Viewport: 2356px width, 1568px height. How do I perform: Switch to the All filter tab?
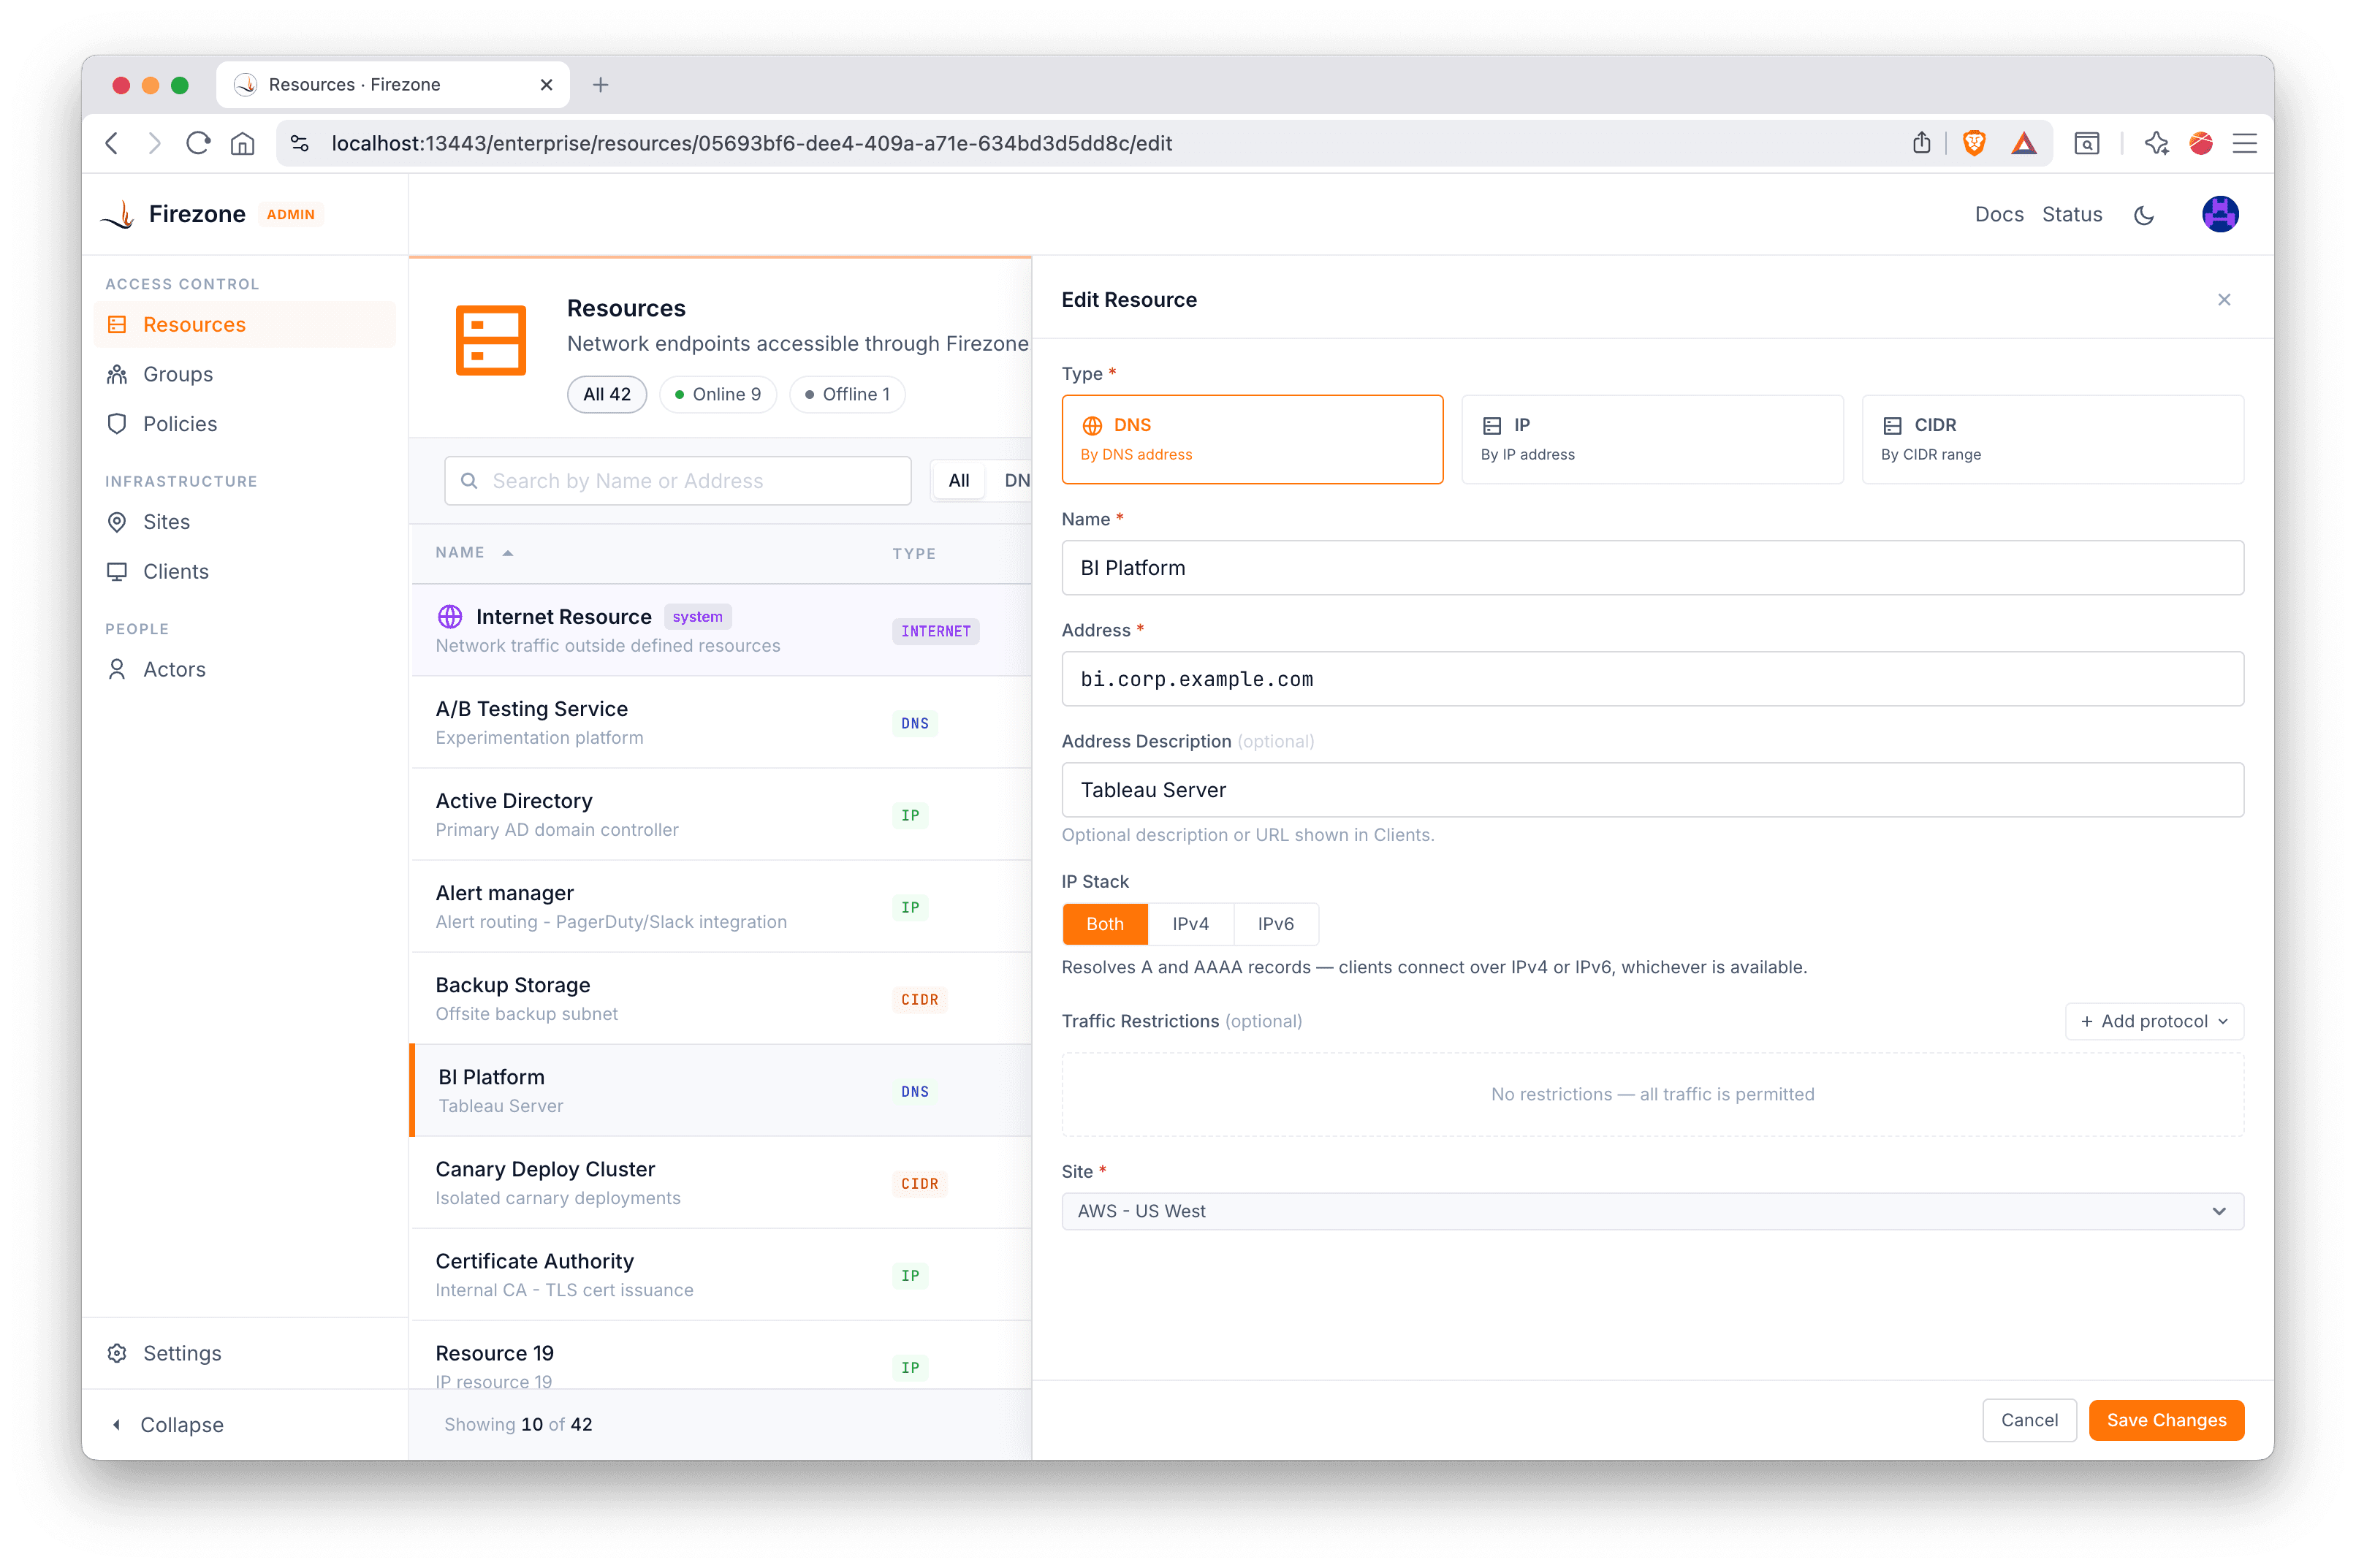click(x=958, y=480)
